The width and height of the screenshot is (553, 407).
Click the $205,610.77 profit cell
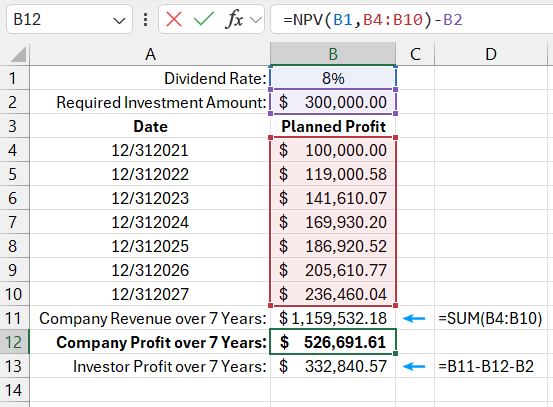[x=333, y=270]
